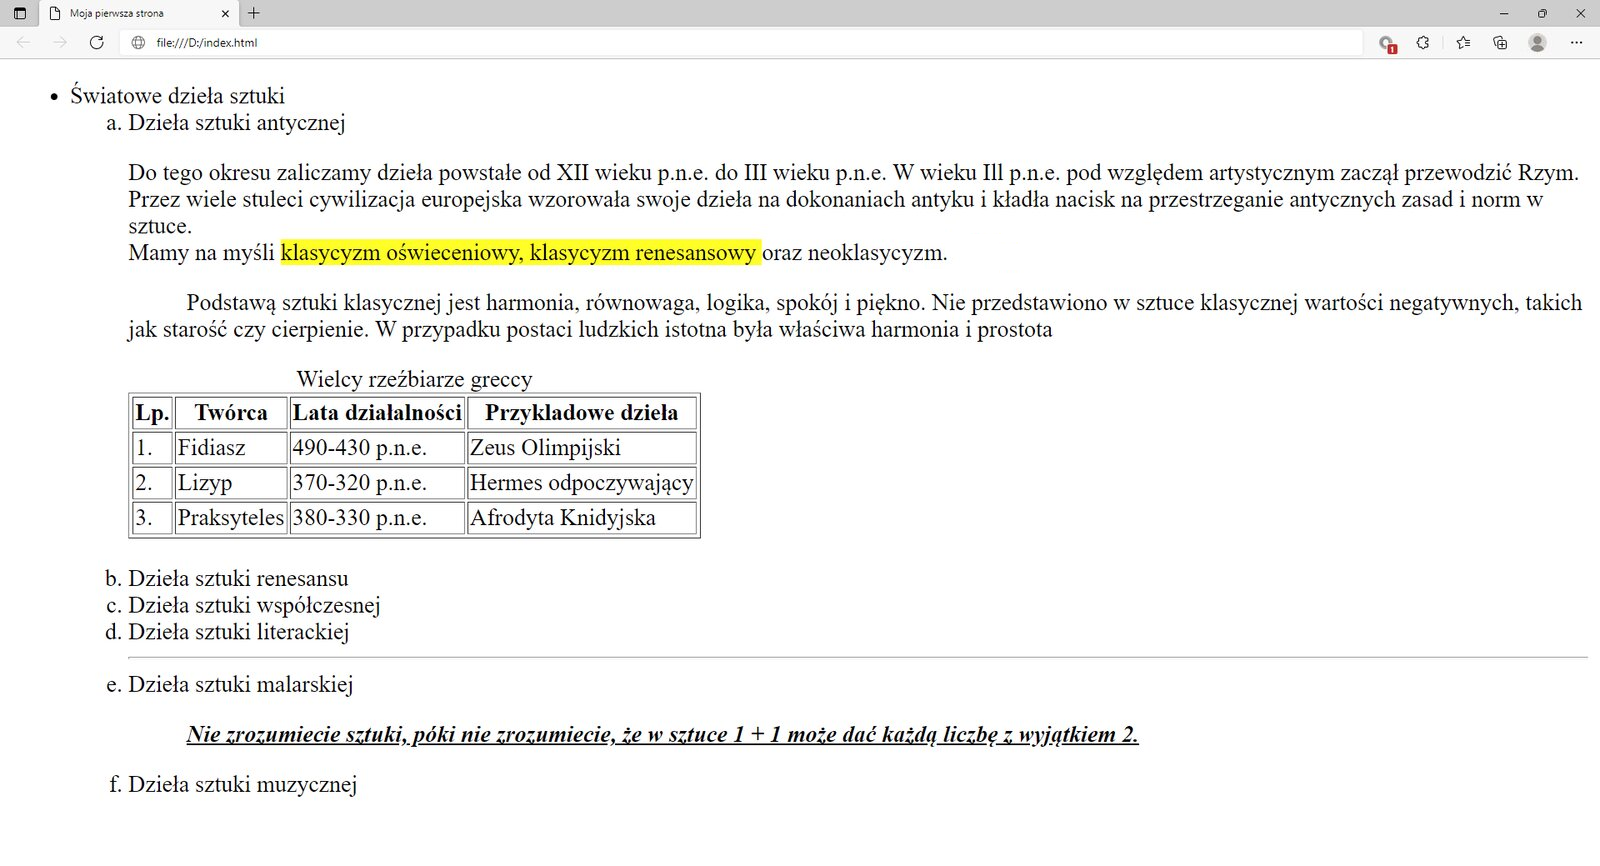
Task: Close the 'Moja pierwsza strona' tab
Action: 225,13
